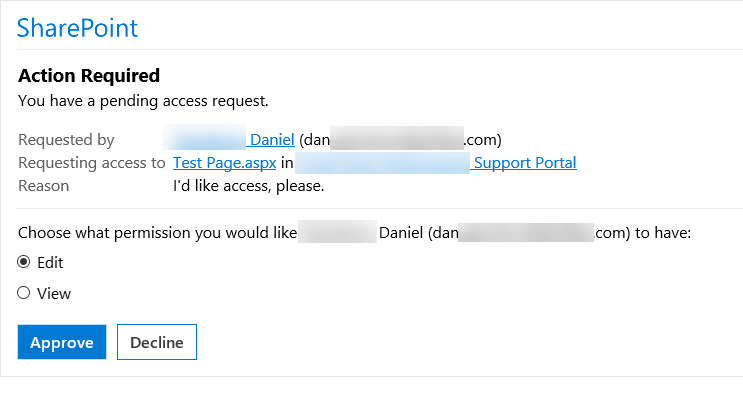Screen dimensions: 743x417
Task: Click the 'Edit' option label text
Action: [x=50, y=263]
